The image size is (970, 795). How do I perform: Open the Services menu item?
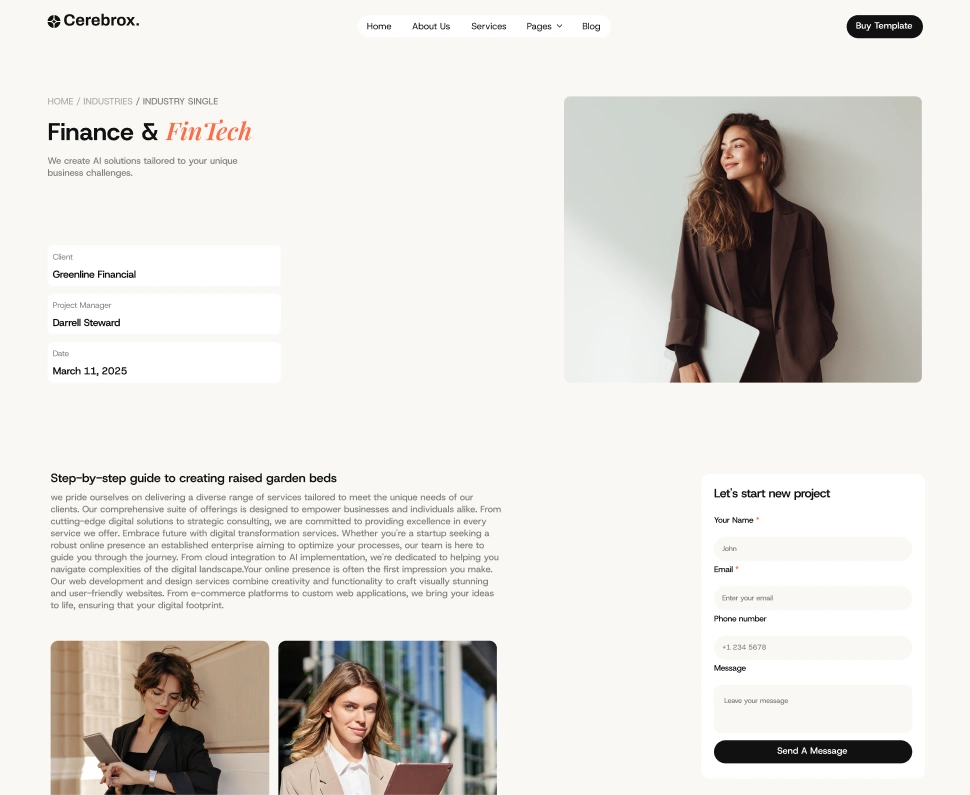click(489, 26)
